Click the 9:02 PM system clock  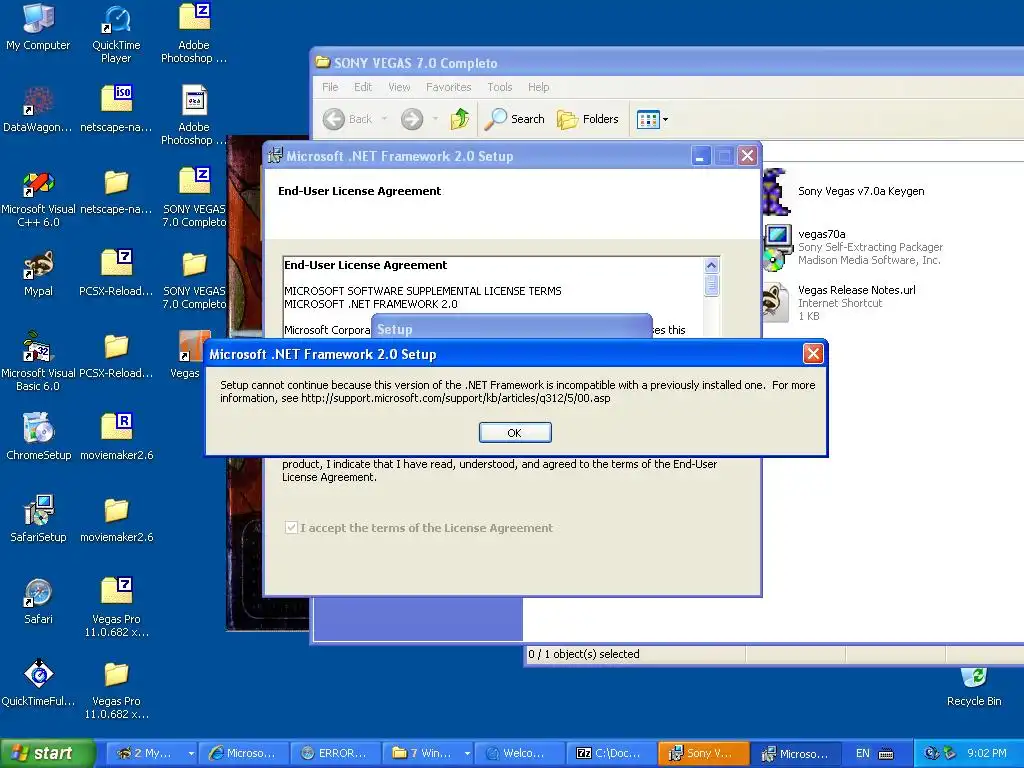(987, 753)
